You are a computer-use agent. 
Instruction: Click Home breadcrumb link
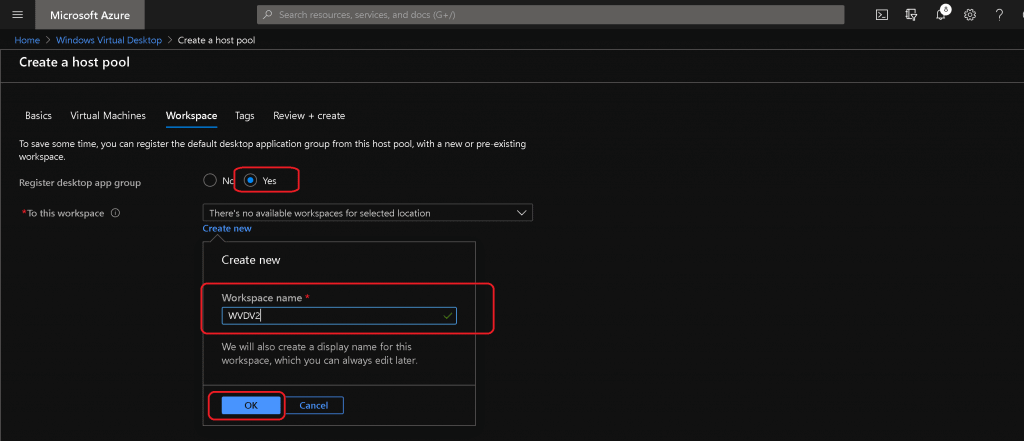tap(27, 40)
